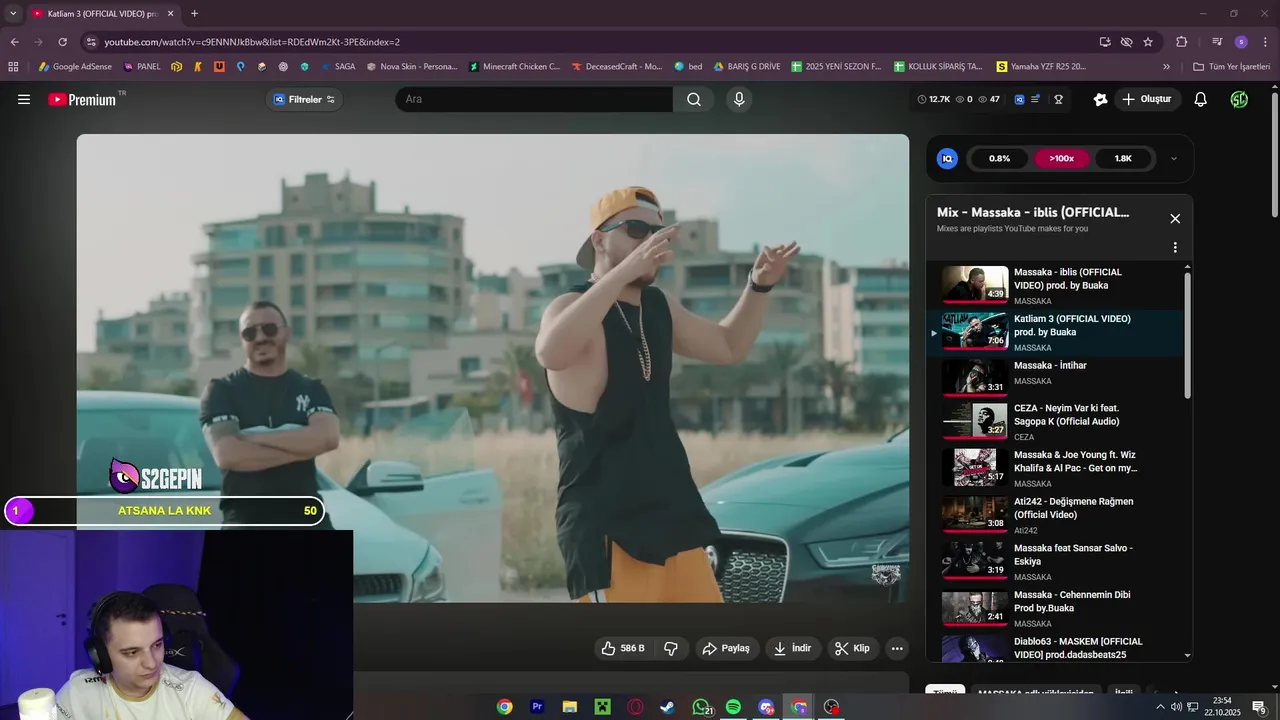Click the round vidIQ badge in score panel
Image resolution: width=1280 pixels, height=720 pixels.
947,158
